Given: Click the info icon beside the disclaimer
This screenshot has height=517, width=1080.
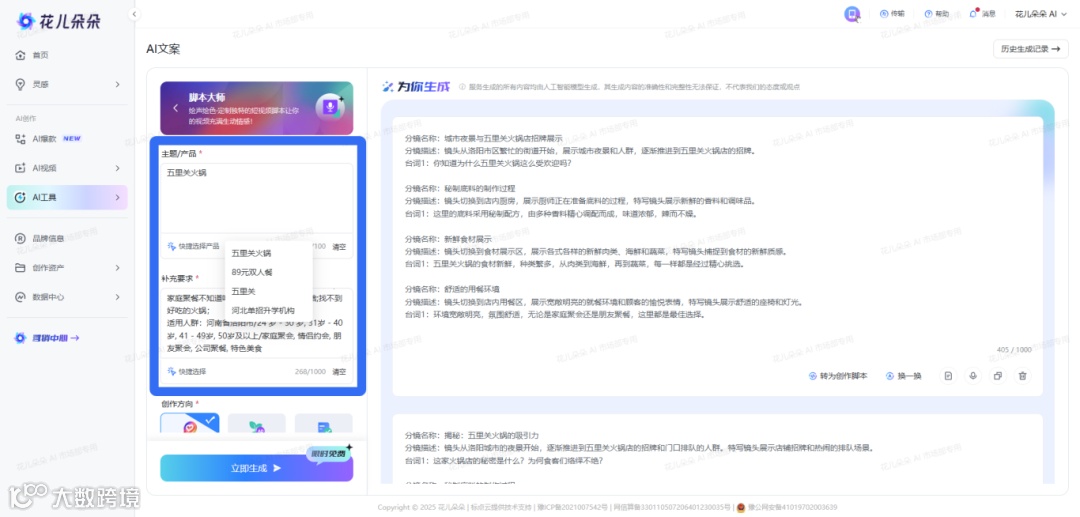Looking at the screenshot, I should tap(462, 87).
